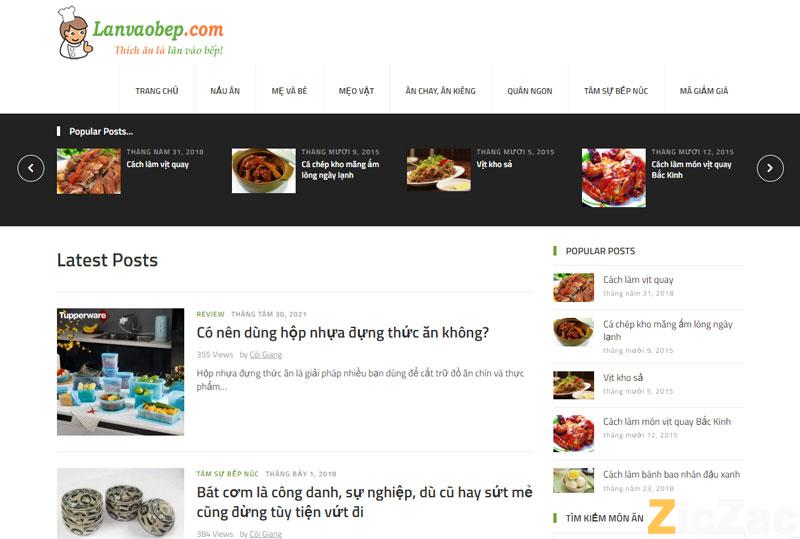Open the MÃ GIẢM GIÁ menu

(x=704, y=91)
